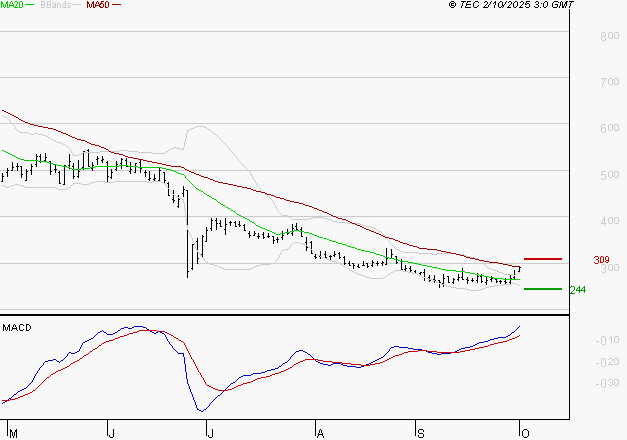Click the green MA20 legend line swatch

pos(32,6)
